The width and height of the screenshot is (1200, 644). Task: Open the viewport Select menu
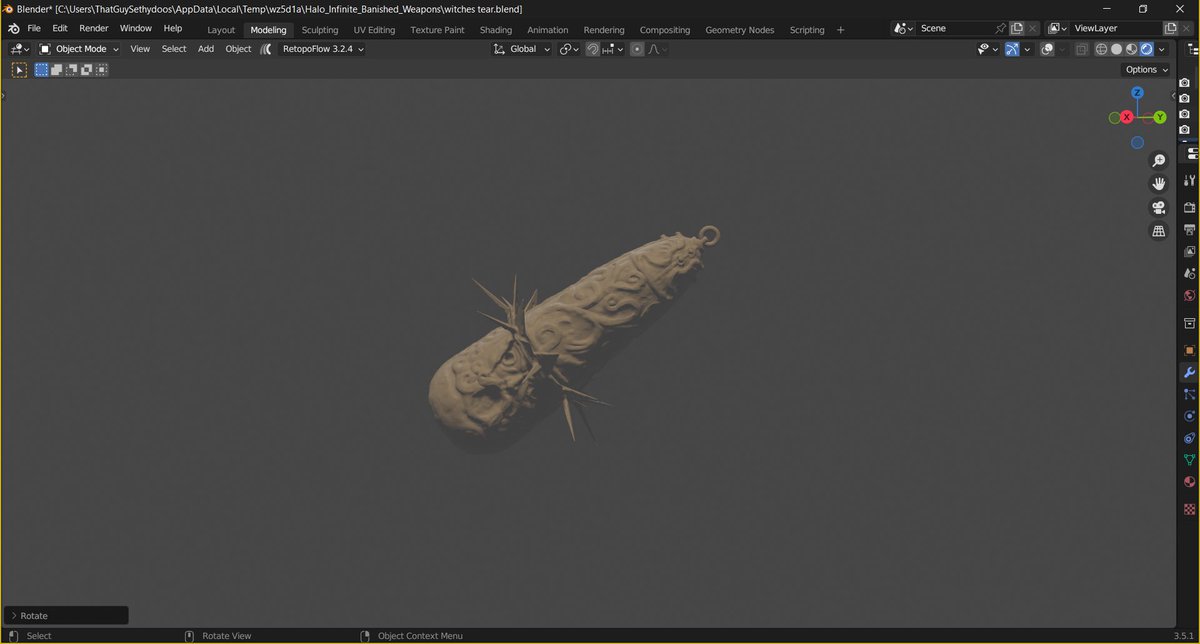pyautogui.click(x=174, y=48)
